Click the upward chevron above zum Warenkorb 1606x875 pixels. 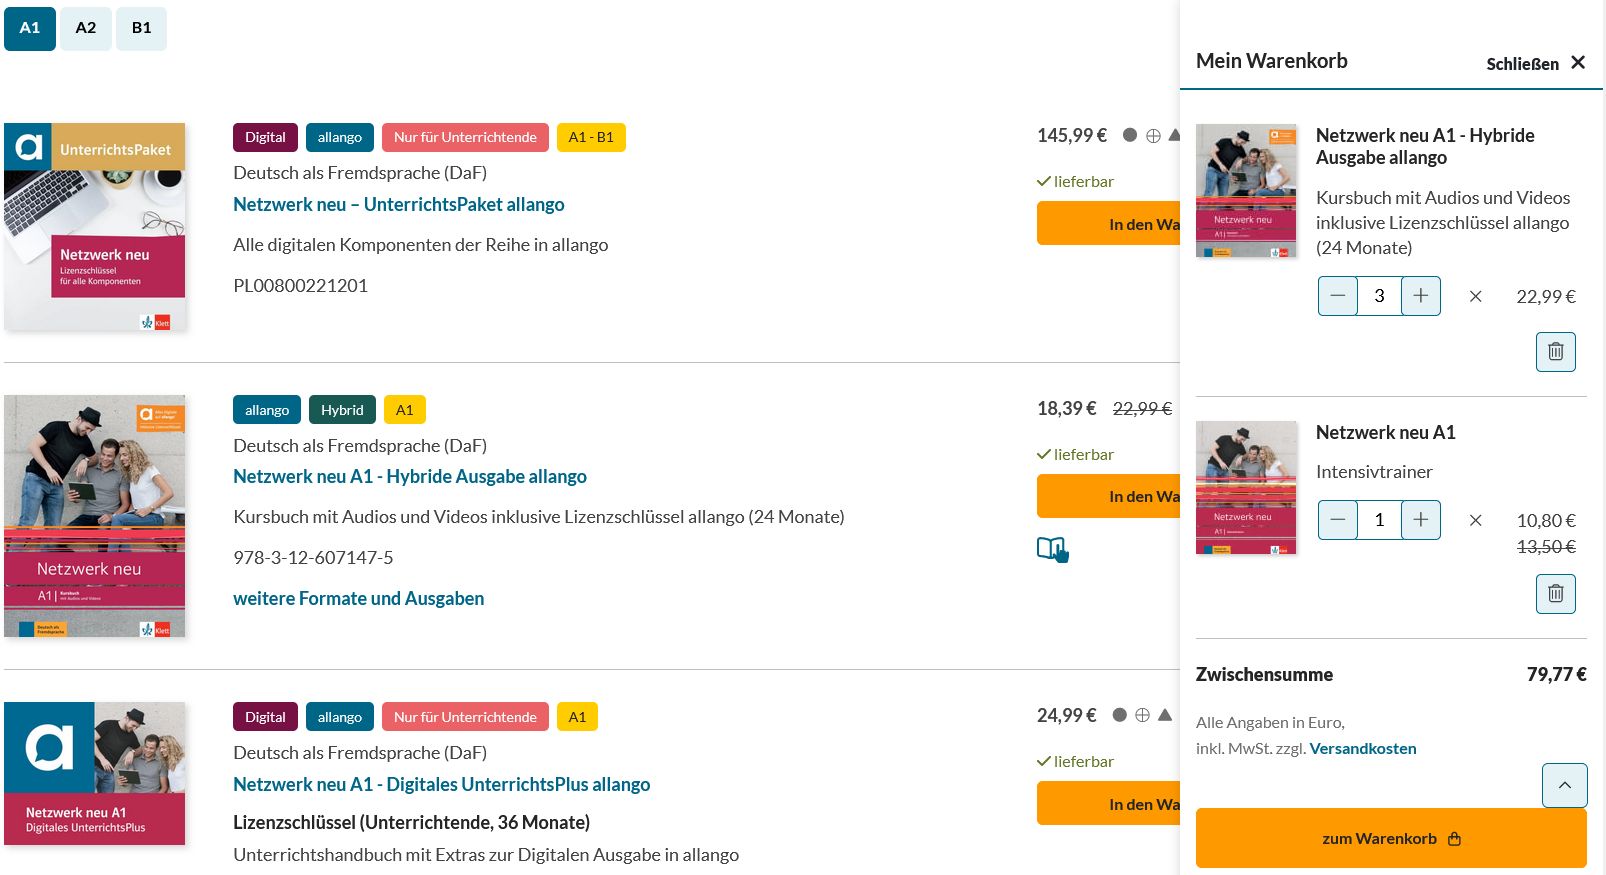(x=1564, y=785)
